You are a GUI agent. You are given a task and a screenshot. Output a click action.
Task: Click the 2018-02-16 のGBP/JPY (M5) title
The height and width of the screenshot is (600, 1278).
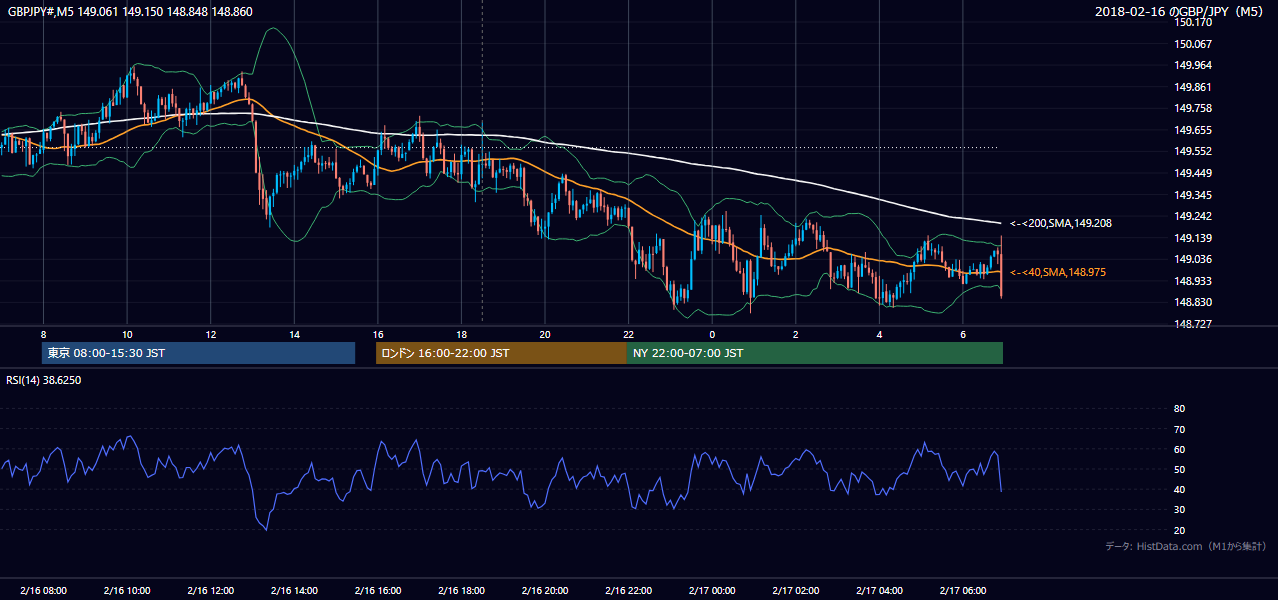[x=1180, y=12]
